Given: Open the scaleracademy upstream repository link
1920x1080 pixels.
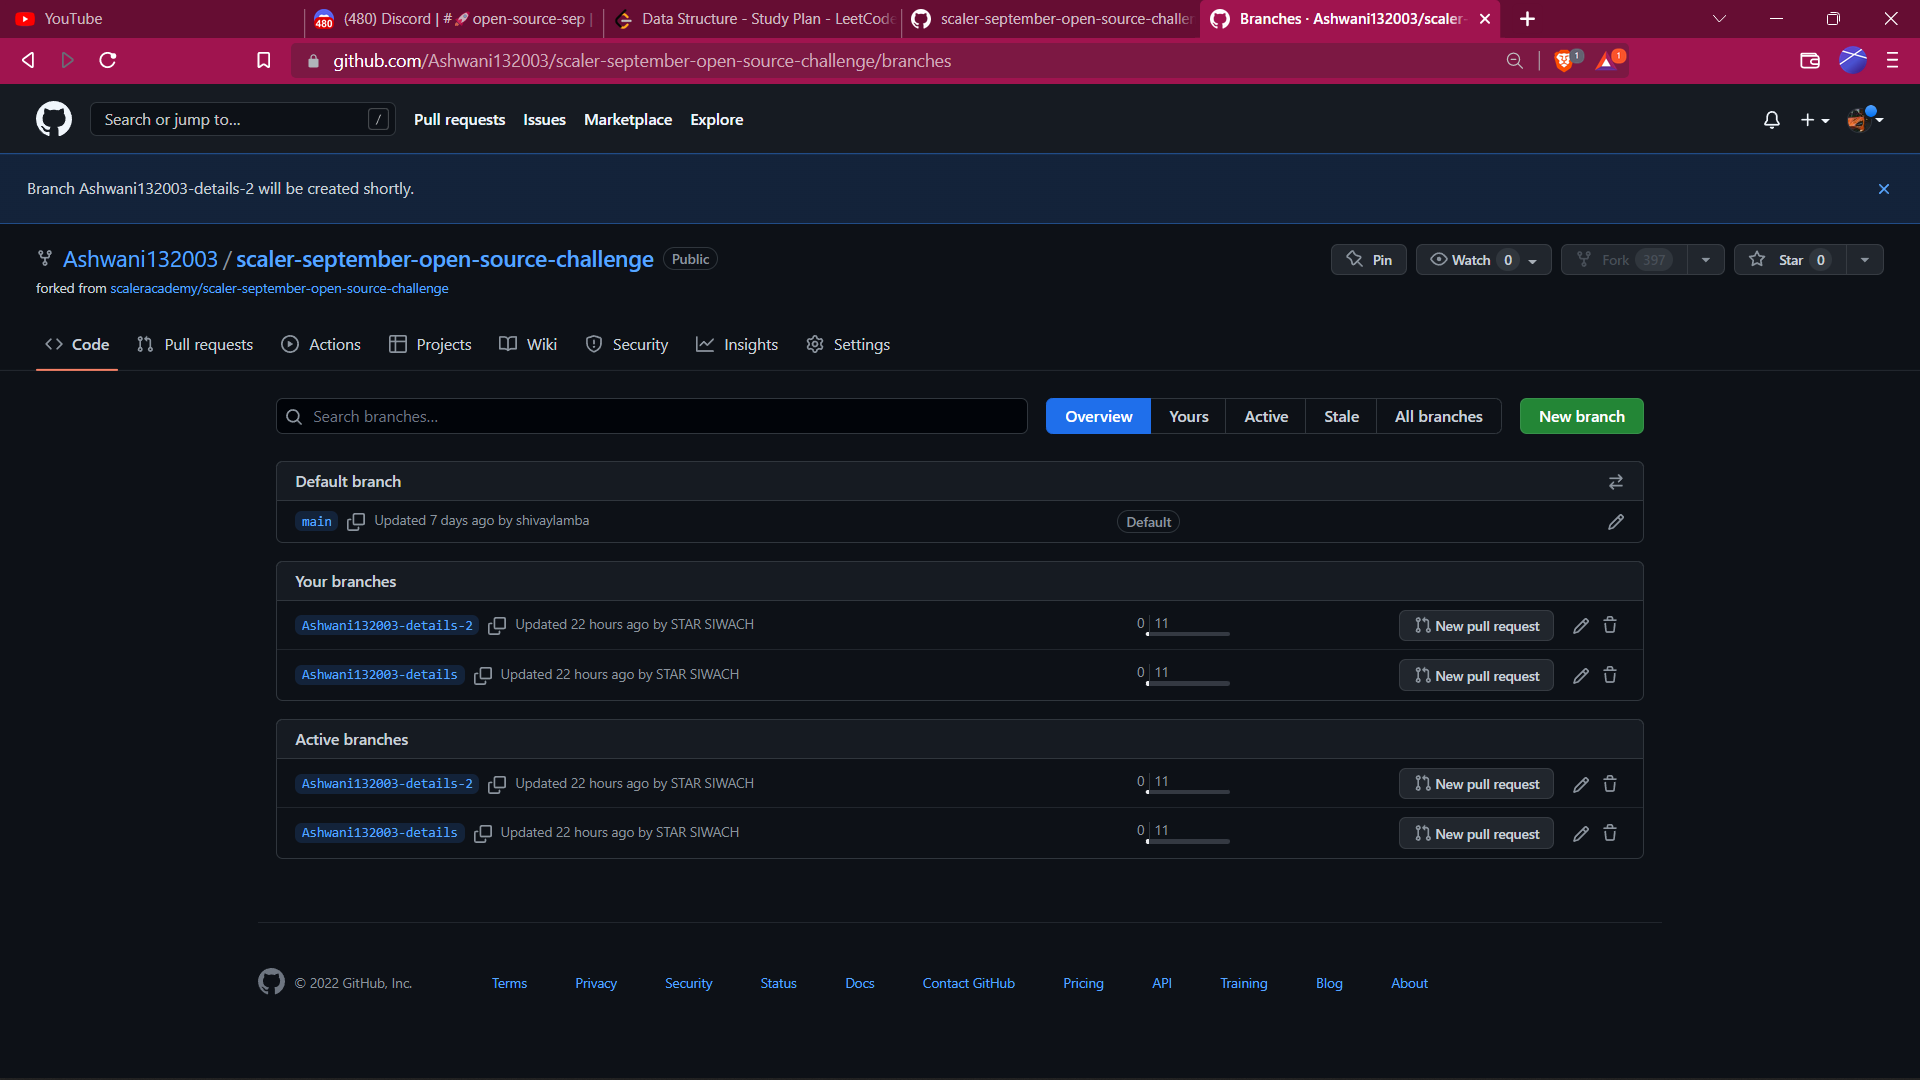Looking at the screenshot, I should tap(279, 289).
